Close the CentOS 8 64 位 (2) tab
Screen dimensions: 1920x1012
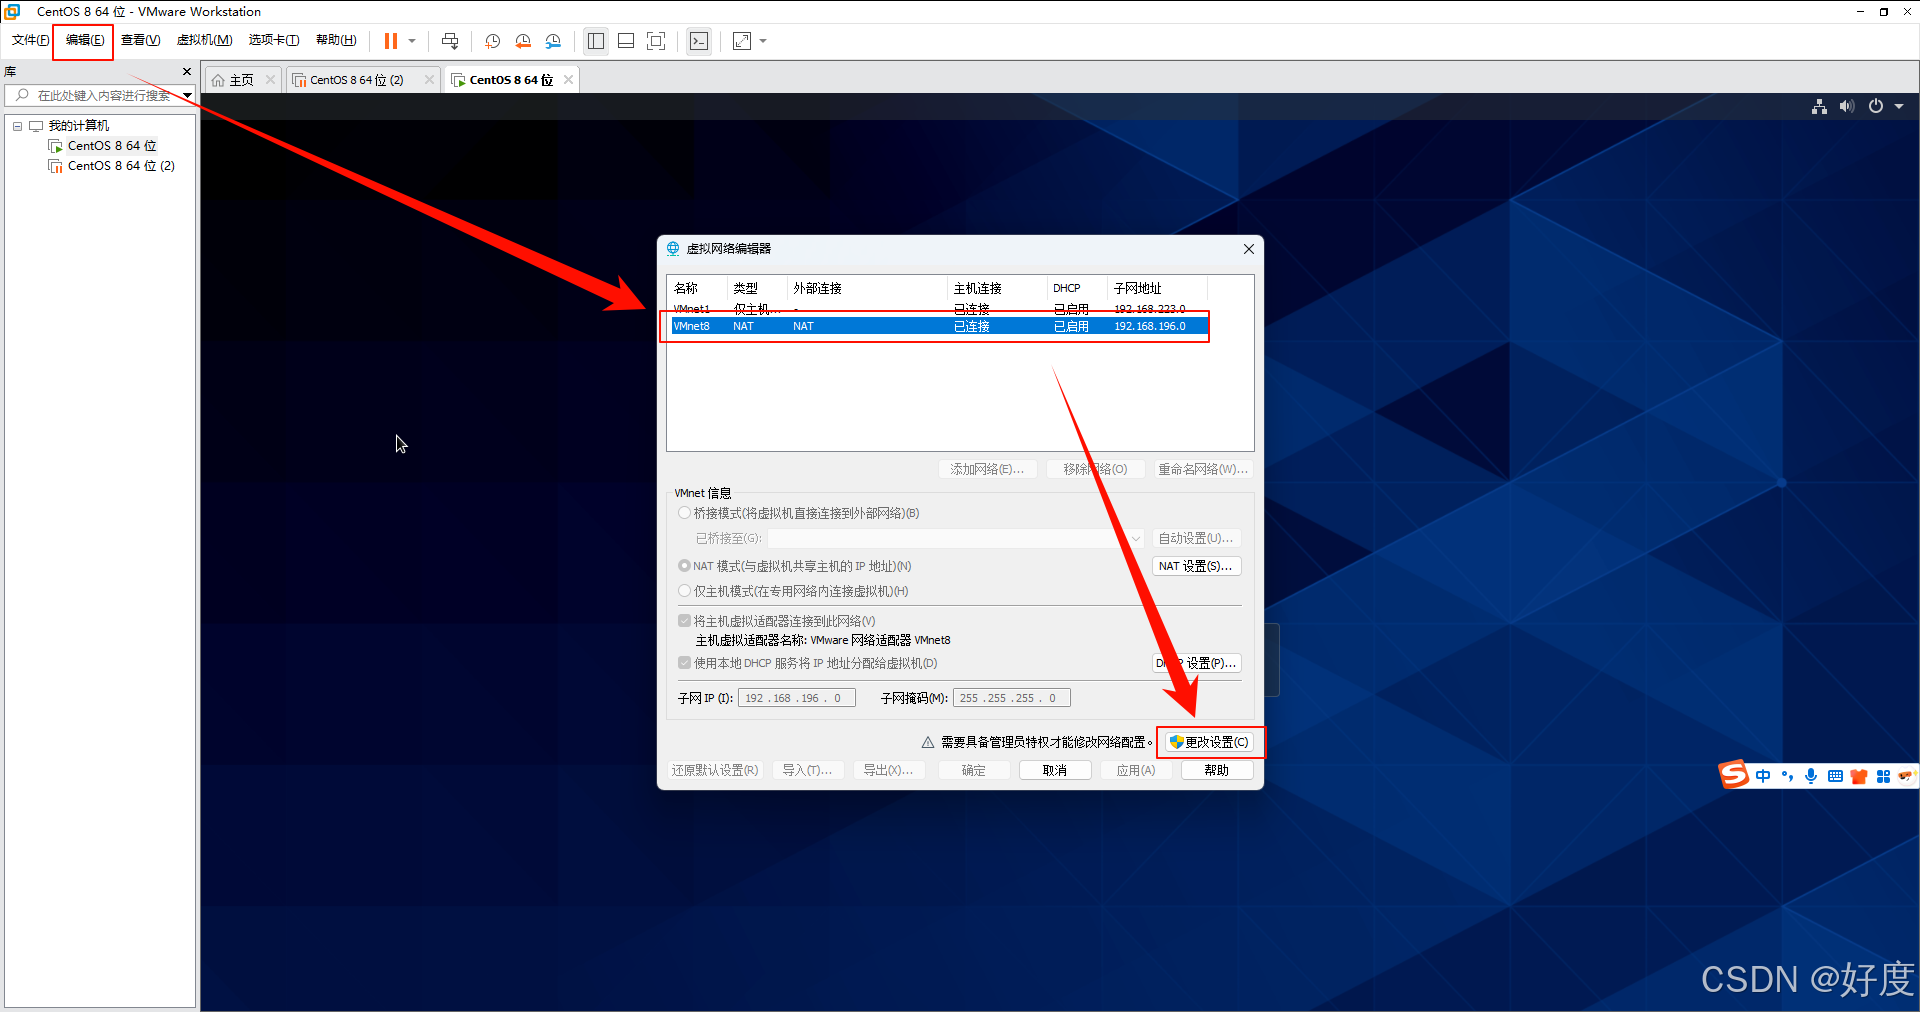click(x=429, y=80)
